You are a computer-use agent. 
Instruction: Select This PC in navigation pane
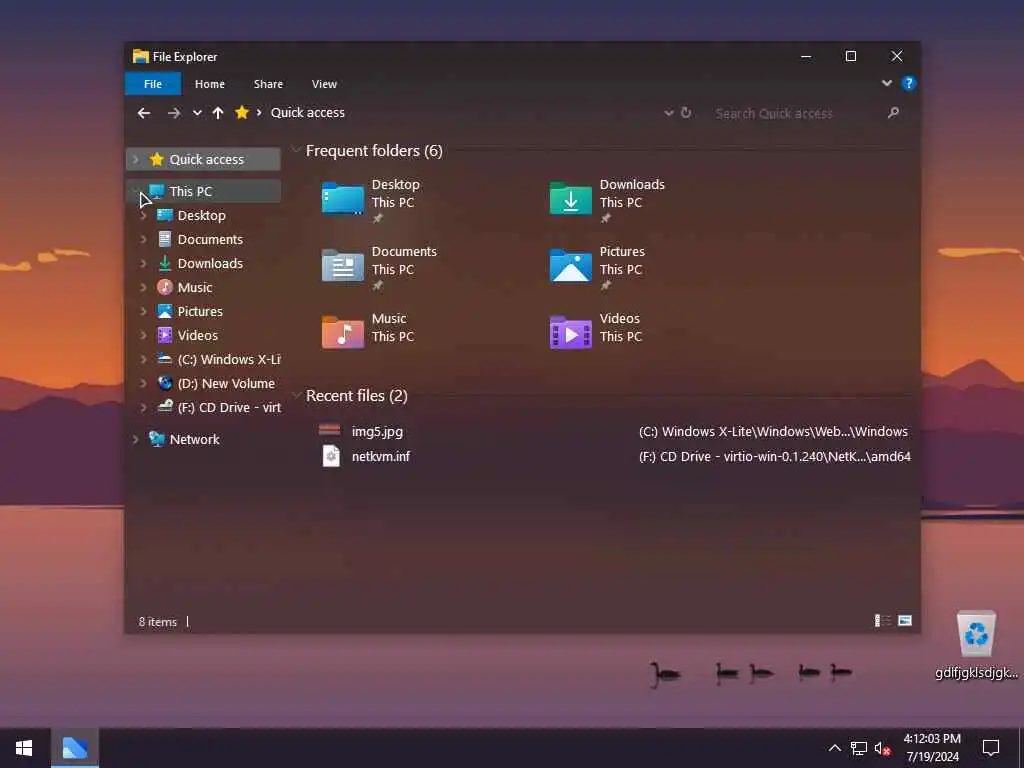203,191
